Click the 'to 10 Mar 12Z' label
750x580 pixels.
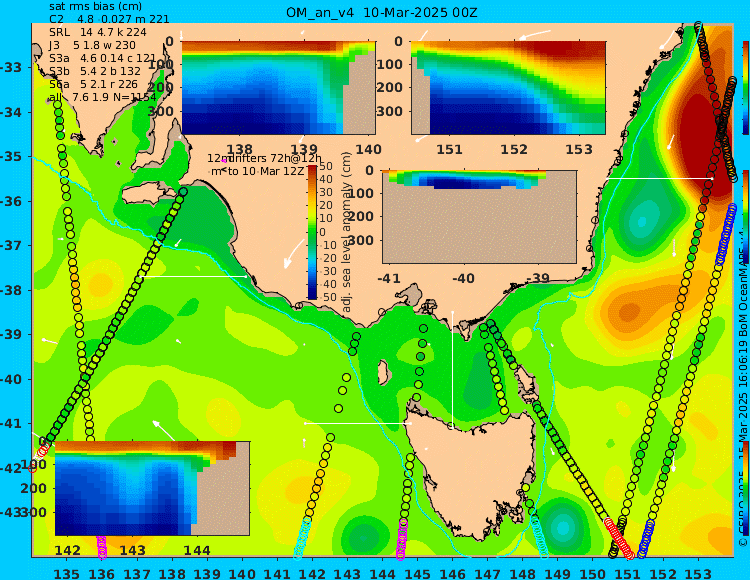(265, 171)
